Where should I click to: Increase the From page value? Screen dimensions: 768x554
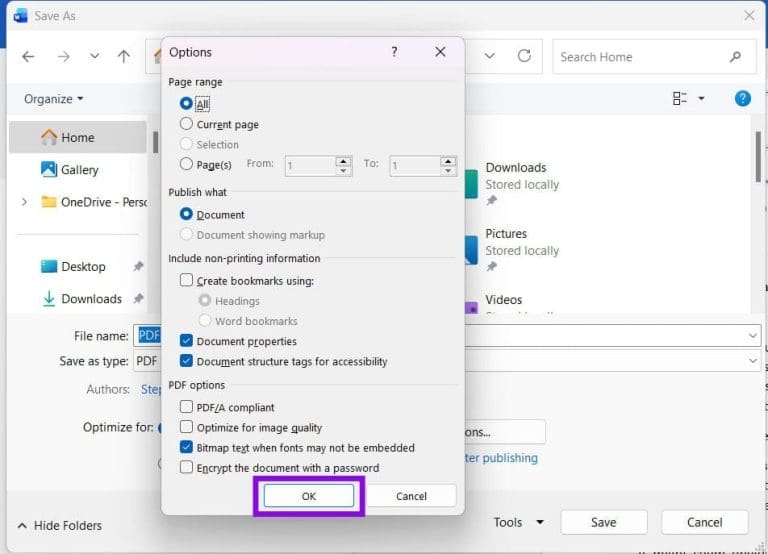tap(343, 162)
